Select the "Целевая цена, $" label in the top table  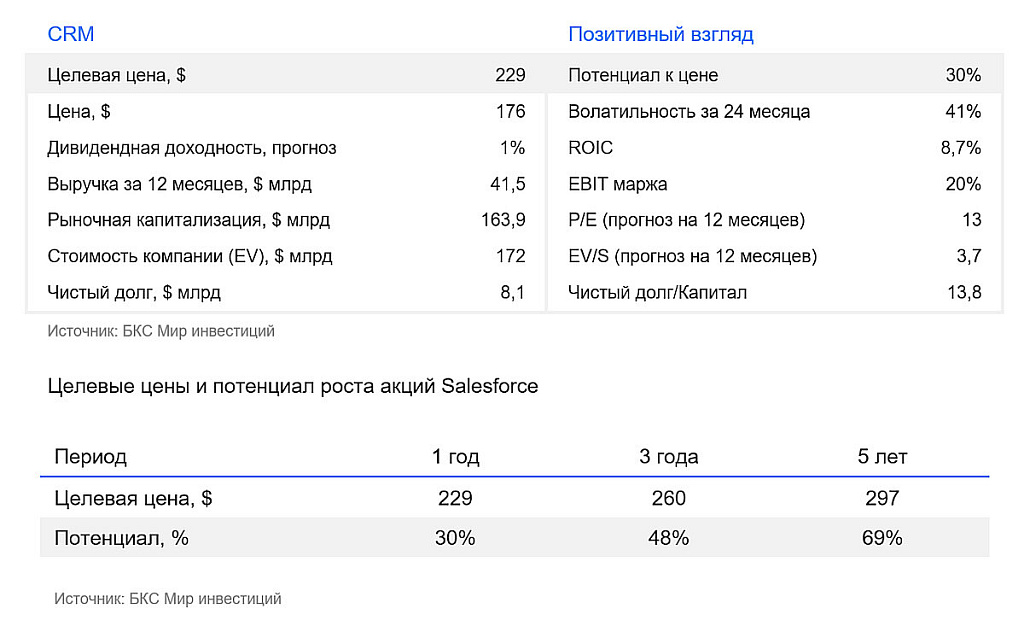(x=116, y=75)
